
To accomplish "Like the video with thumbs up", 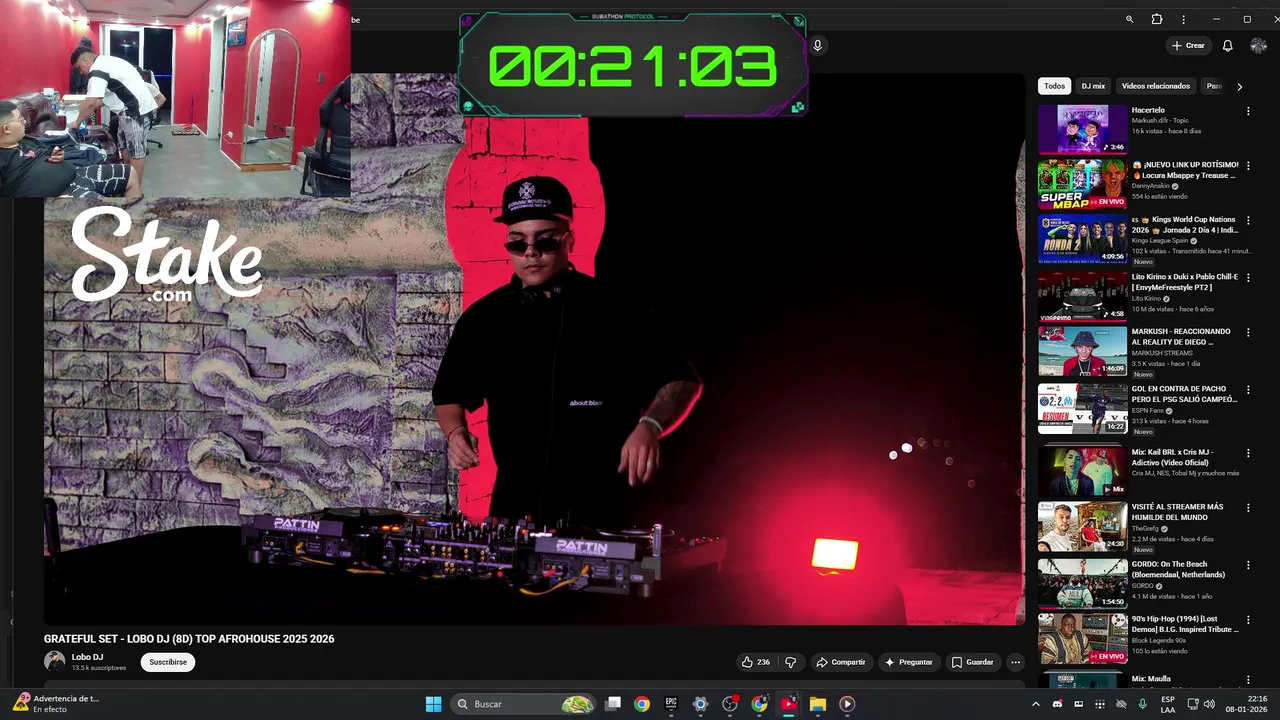I will (755, 662).
